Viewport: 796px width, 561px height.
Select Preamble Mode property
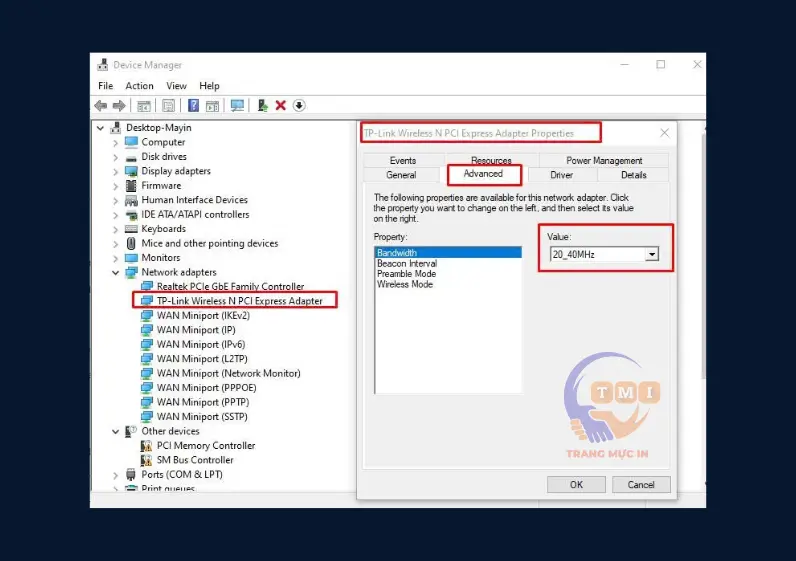click(406, 274)
